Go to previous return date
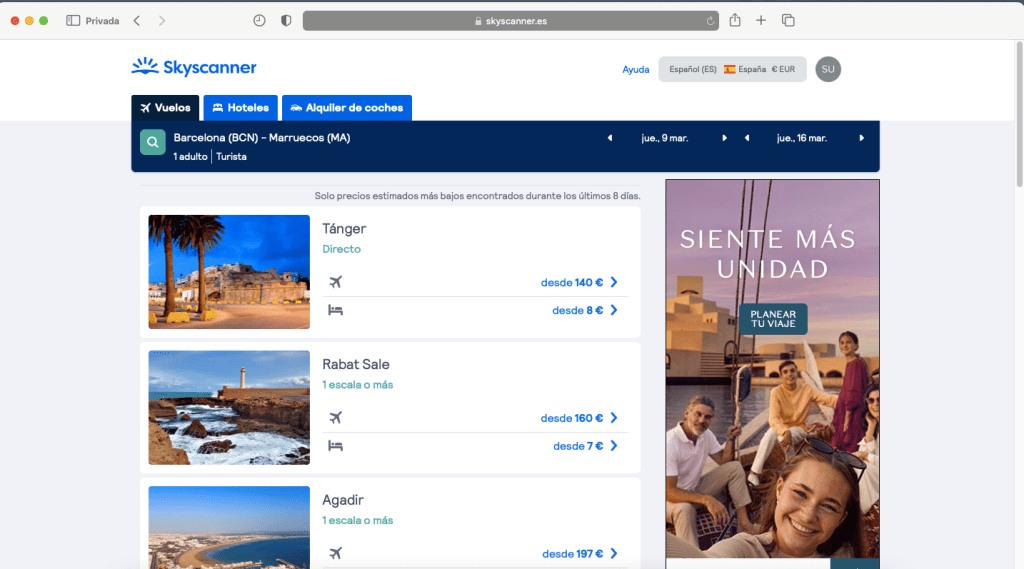This screenshot has width=1024, height=569. [x=746, y=138]
